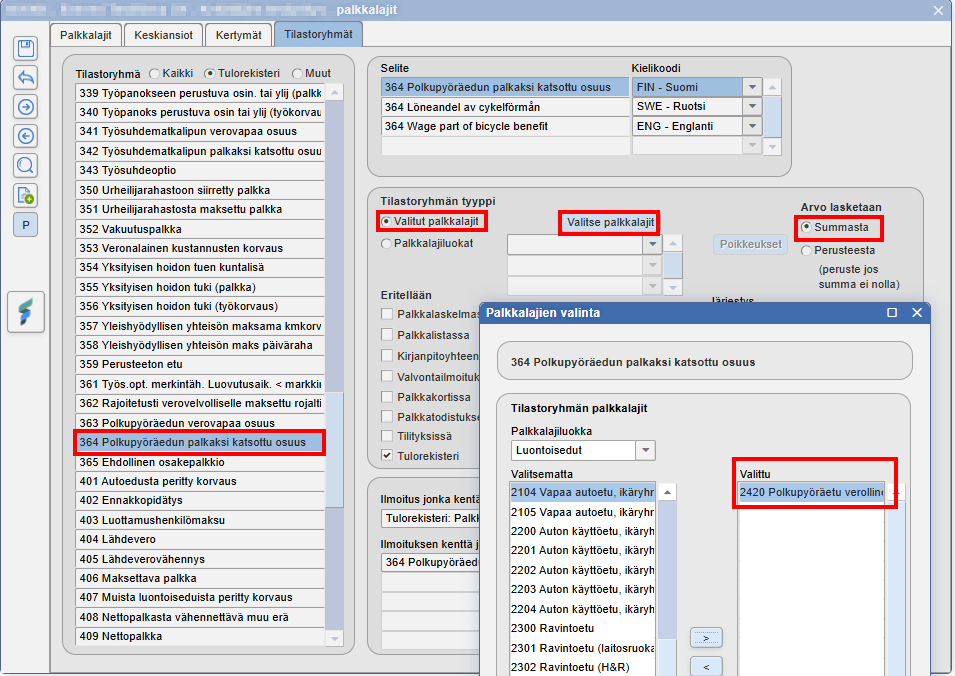Open the Search magnifier icon
The image size is (955, 676).
click(26, 165)
